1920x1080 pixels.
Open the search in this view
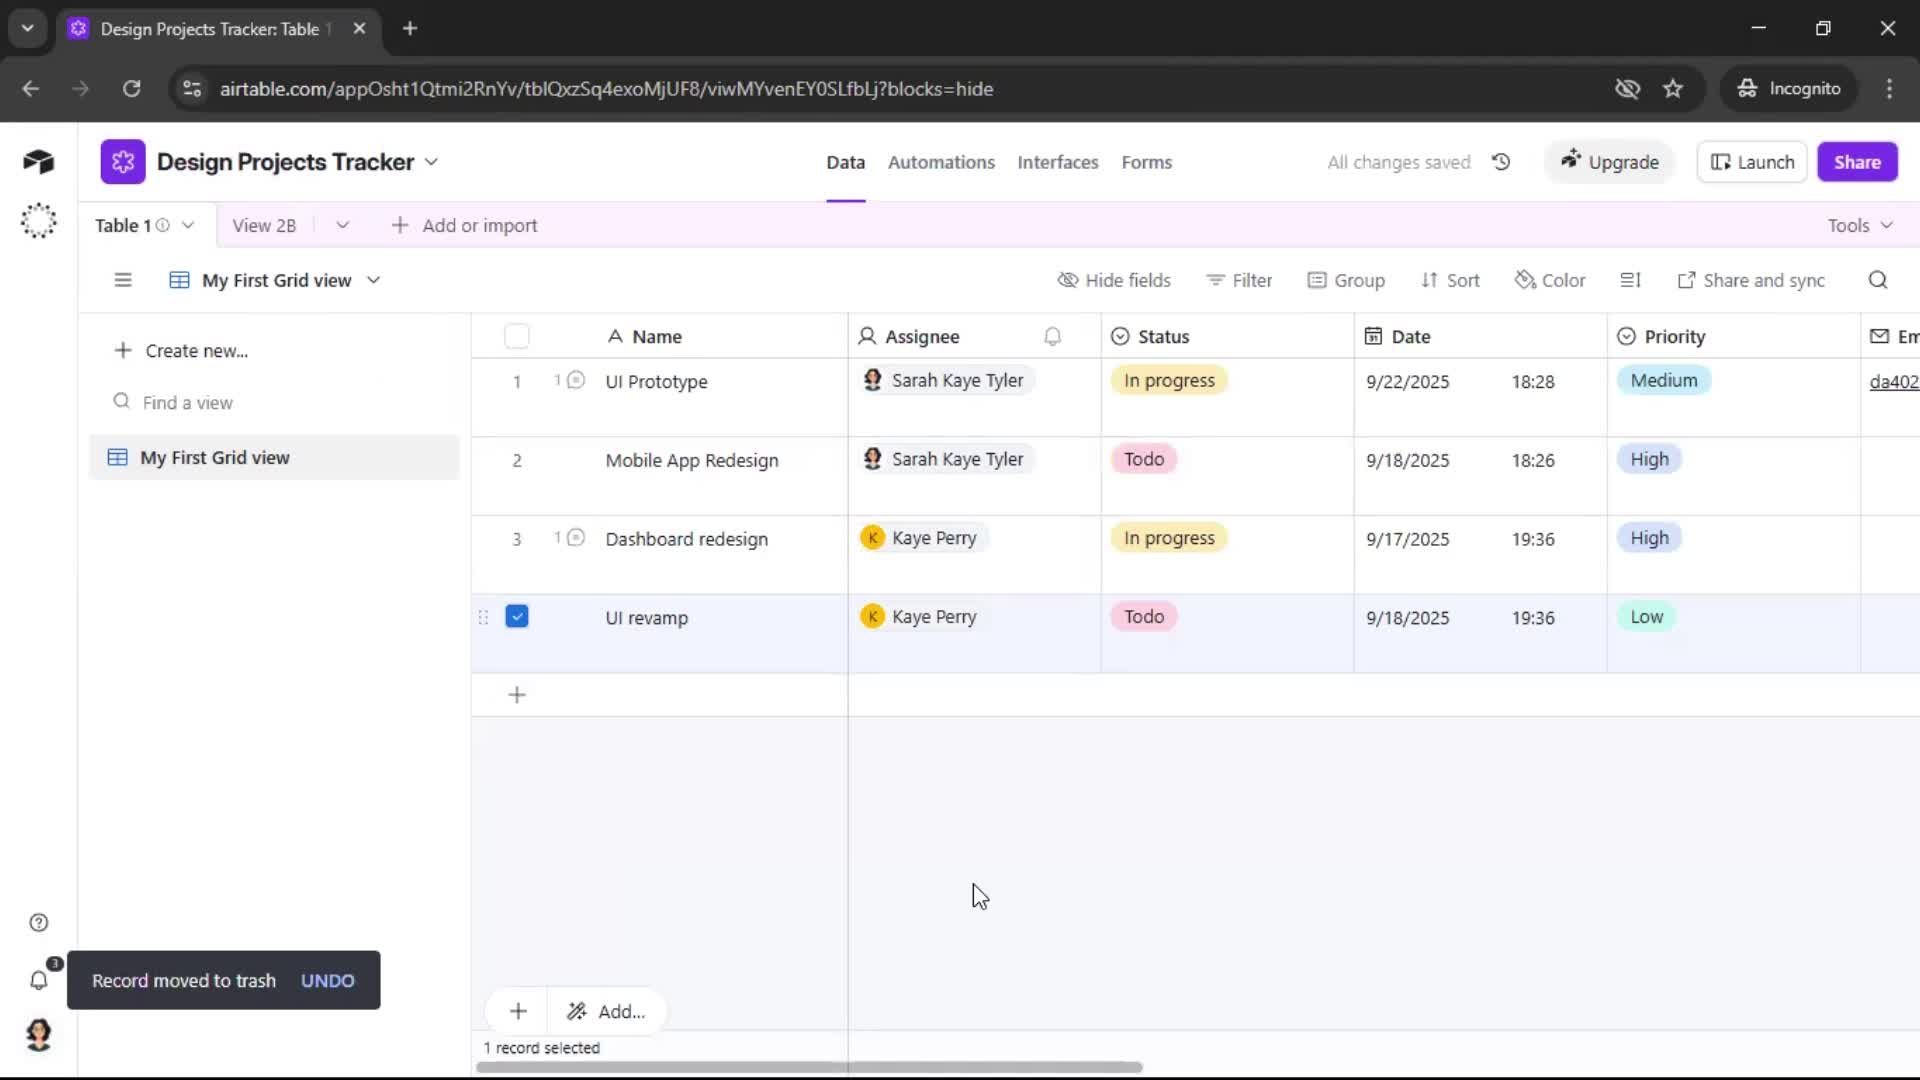pos(1878,280)
